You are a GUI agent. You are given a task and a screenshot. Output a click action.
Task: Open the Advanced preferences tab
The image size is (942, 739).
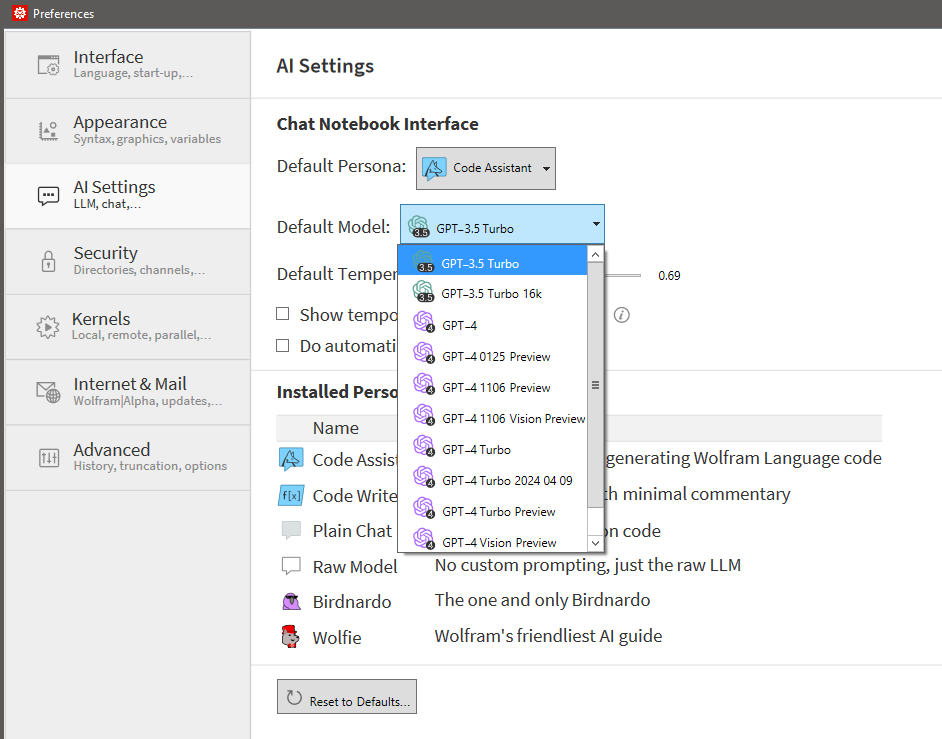pyautogui.click(x=127, y=458)
